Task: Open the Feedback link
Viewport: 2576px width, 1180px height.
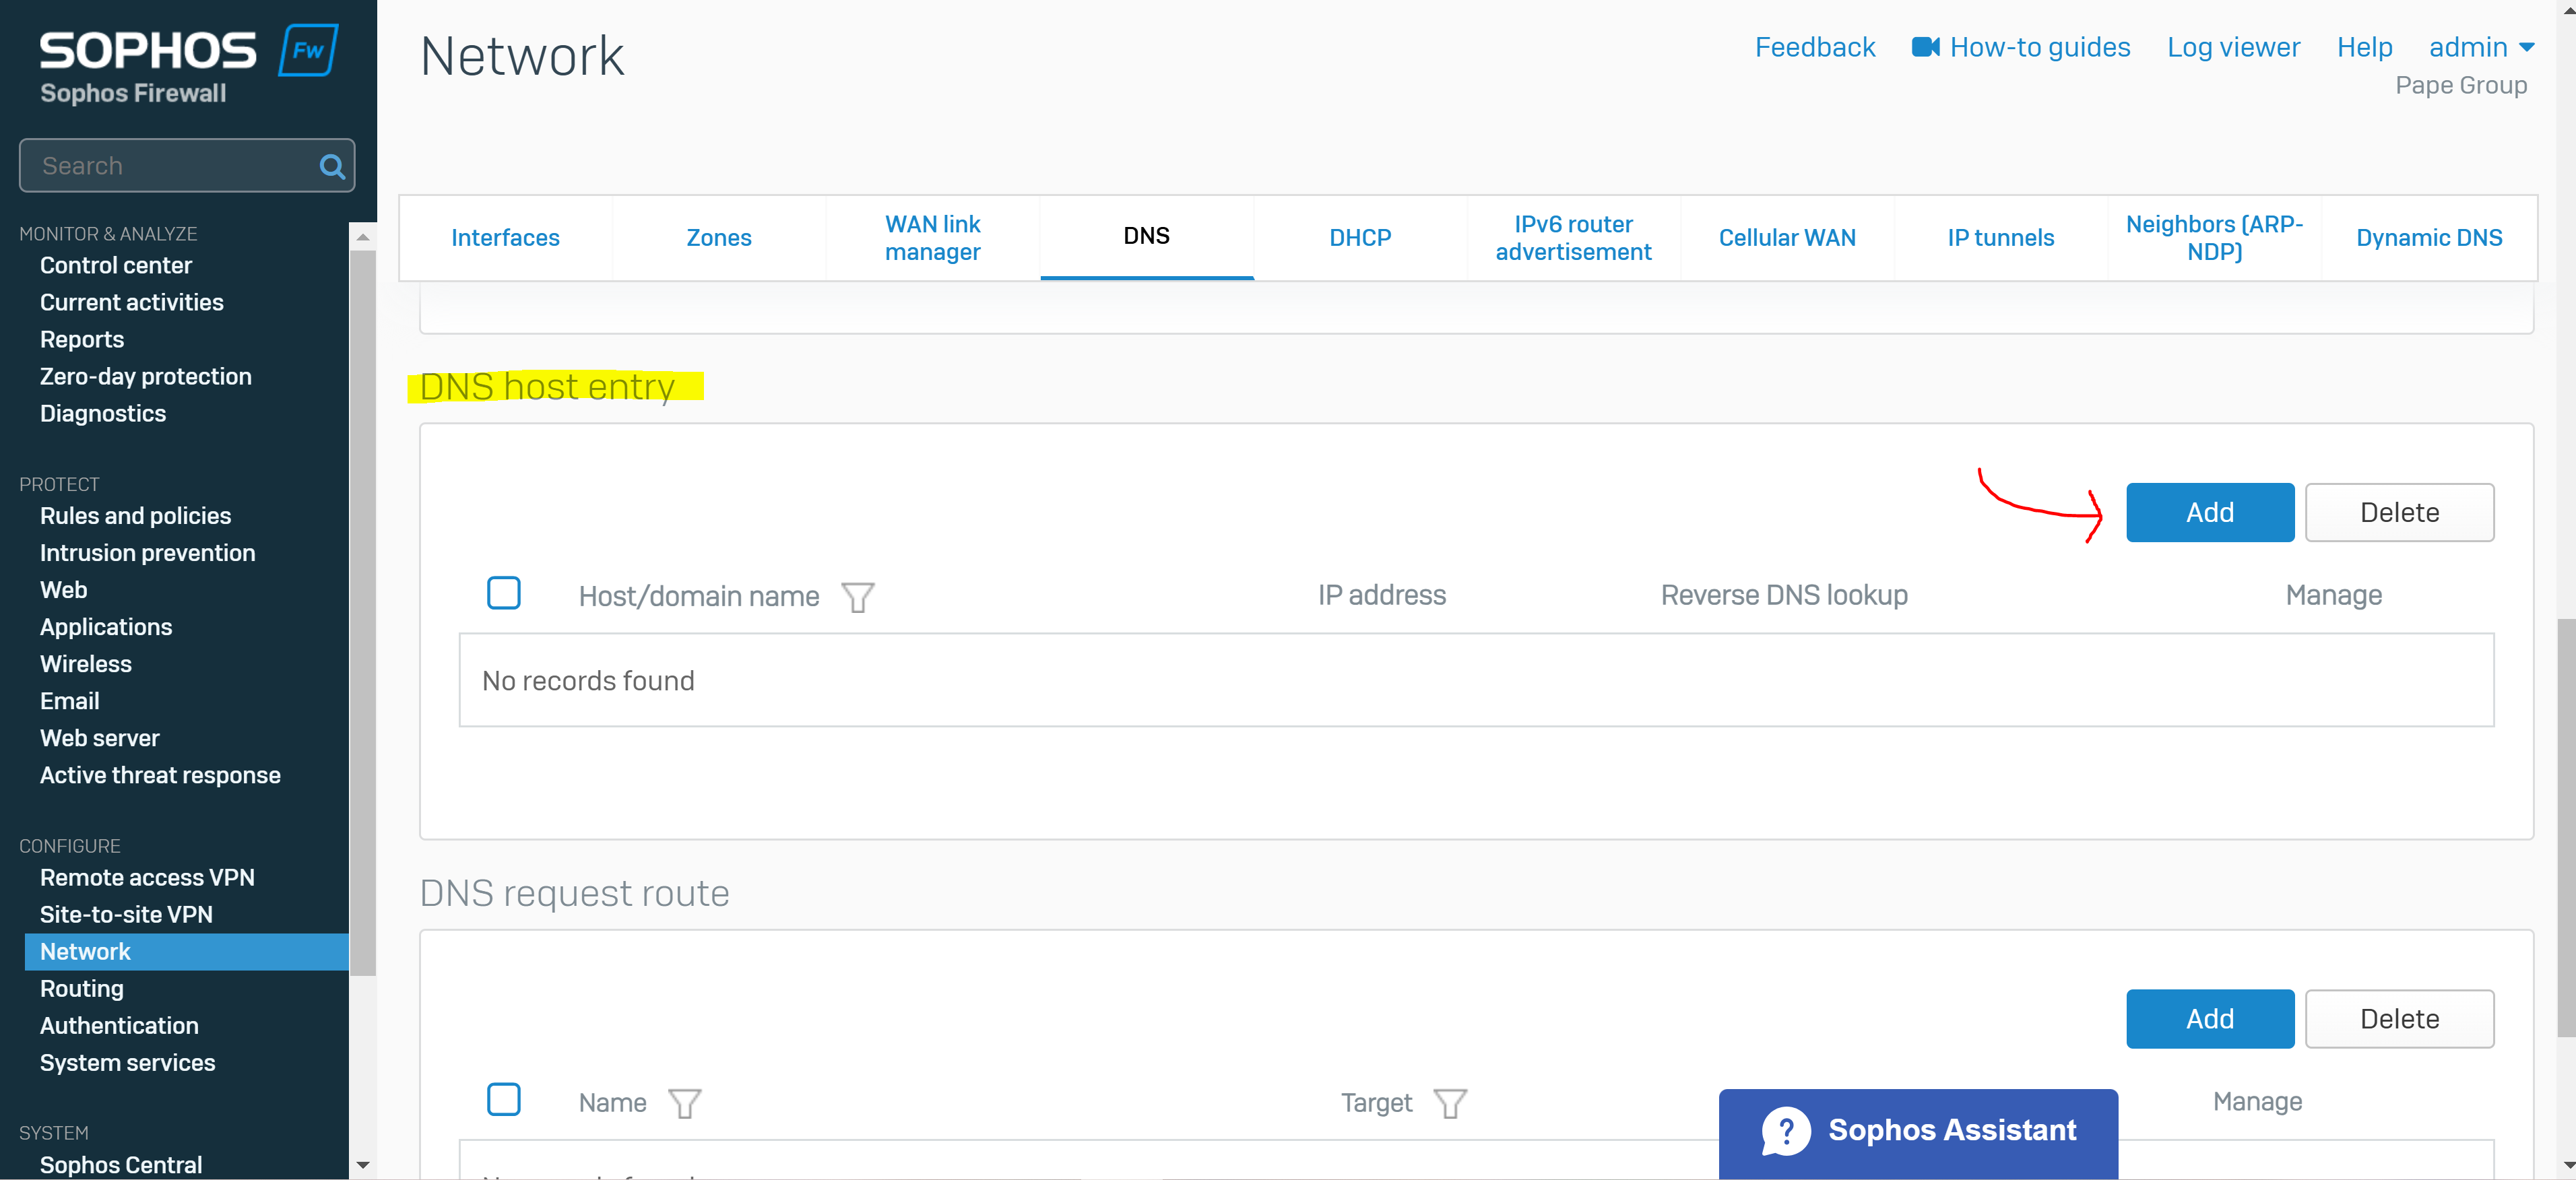Action: 1814,47
